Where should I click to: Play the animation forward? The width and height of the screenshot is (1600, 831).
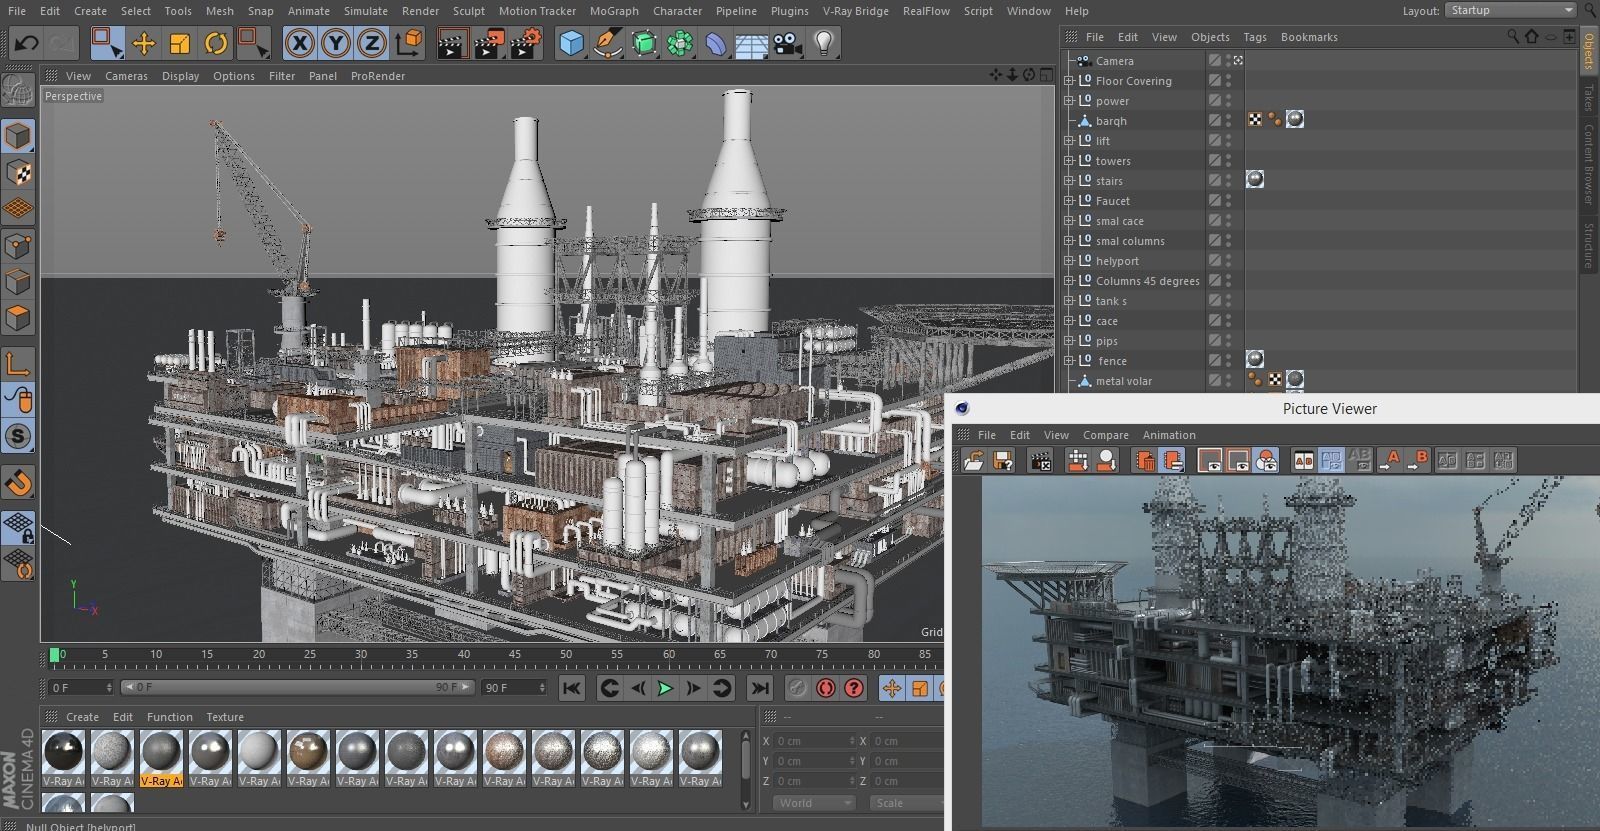point(664,688)
